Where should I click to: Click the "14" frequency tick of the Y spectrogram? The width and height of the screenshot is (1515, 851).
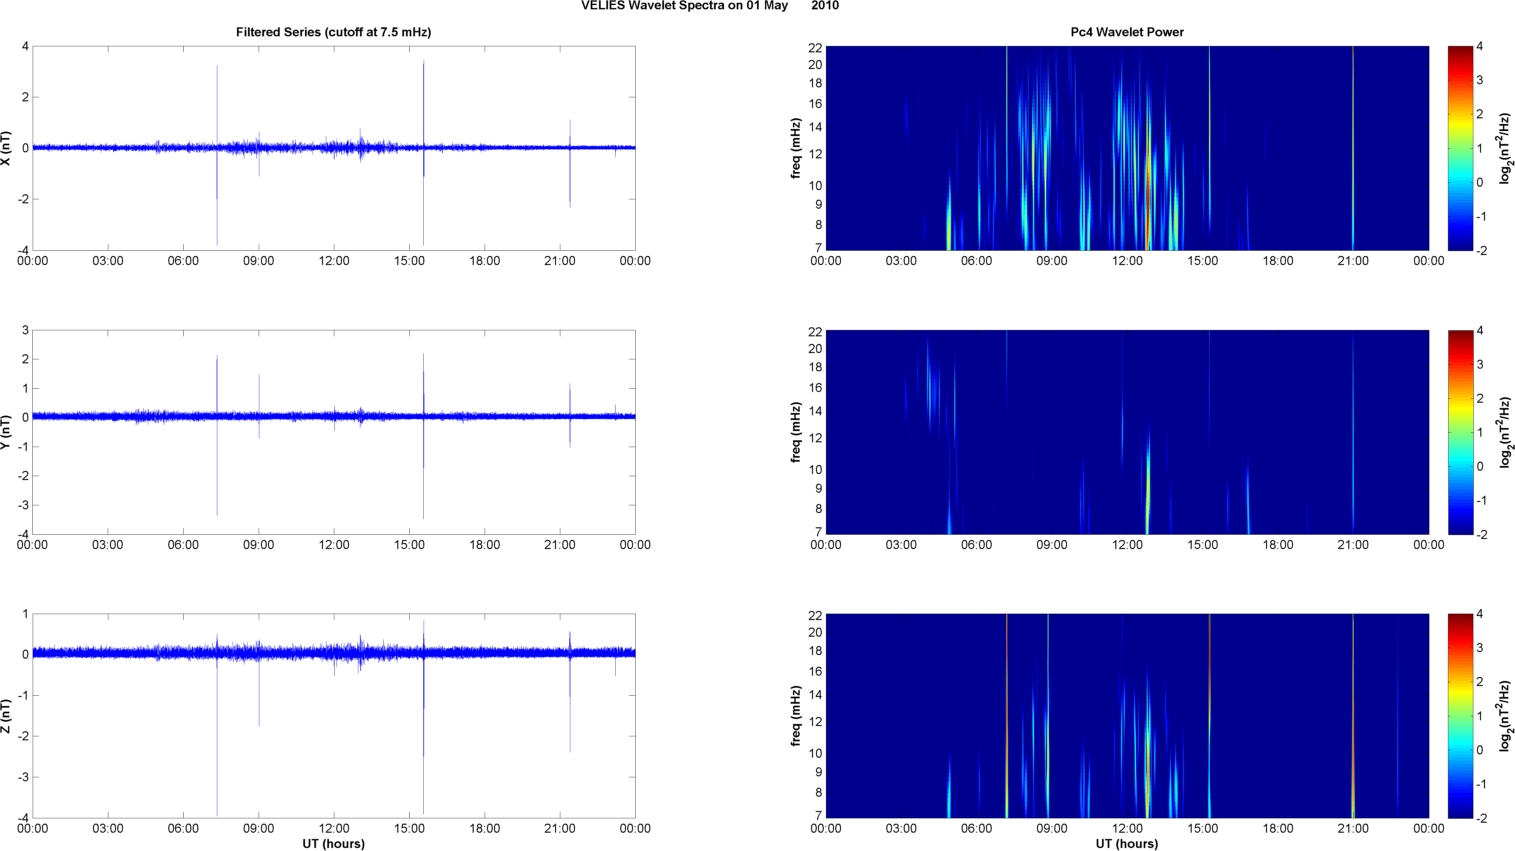pos(815,411)
